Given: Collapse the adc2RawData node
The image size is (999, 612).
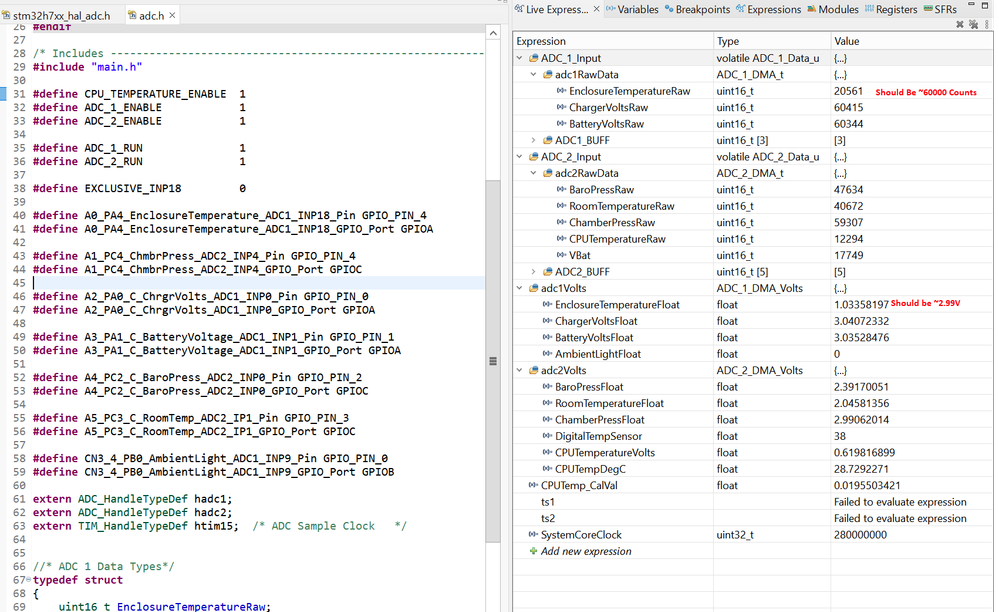Looking at the screenshot, I should click(533, 173).
